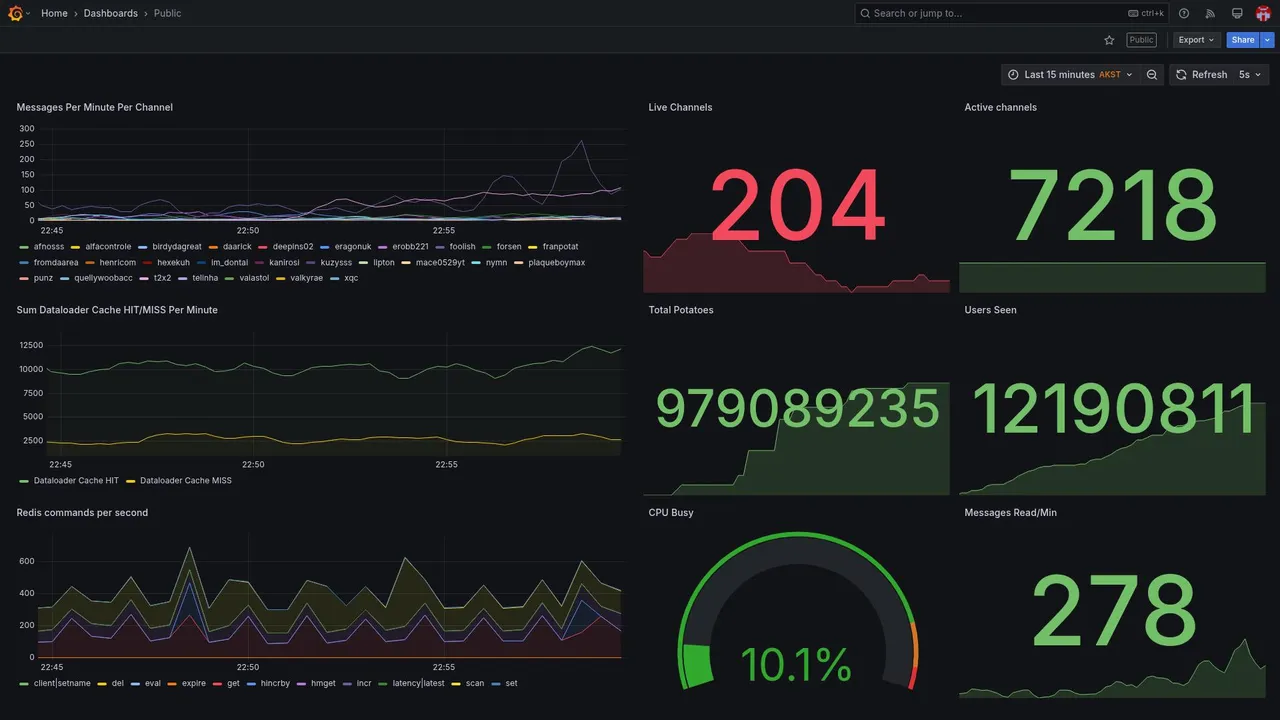
Task: Go to Home in the breadcrumb
Action: coord(54,13)
